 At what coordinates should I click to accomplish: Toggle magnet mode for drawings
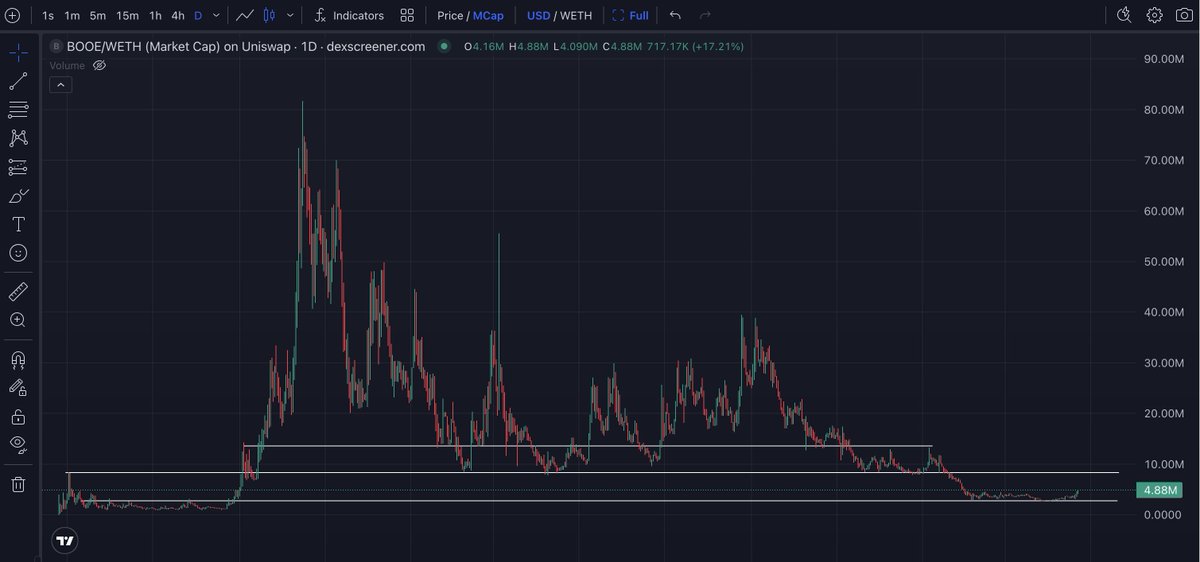[x=18, y=358]
